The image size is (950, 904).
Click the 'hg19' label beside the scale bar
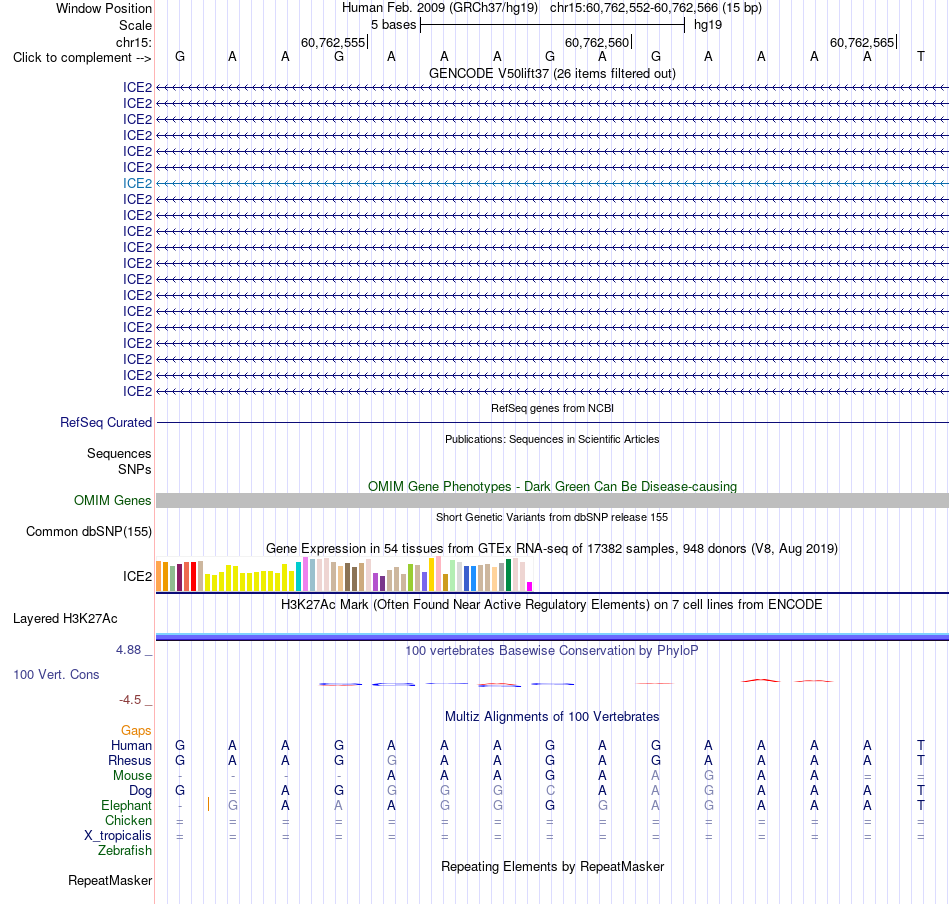(x=708, y=25)
